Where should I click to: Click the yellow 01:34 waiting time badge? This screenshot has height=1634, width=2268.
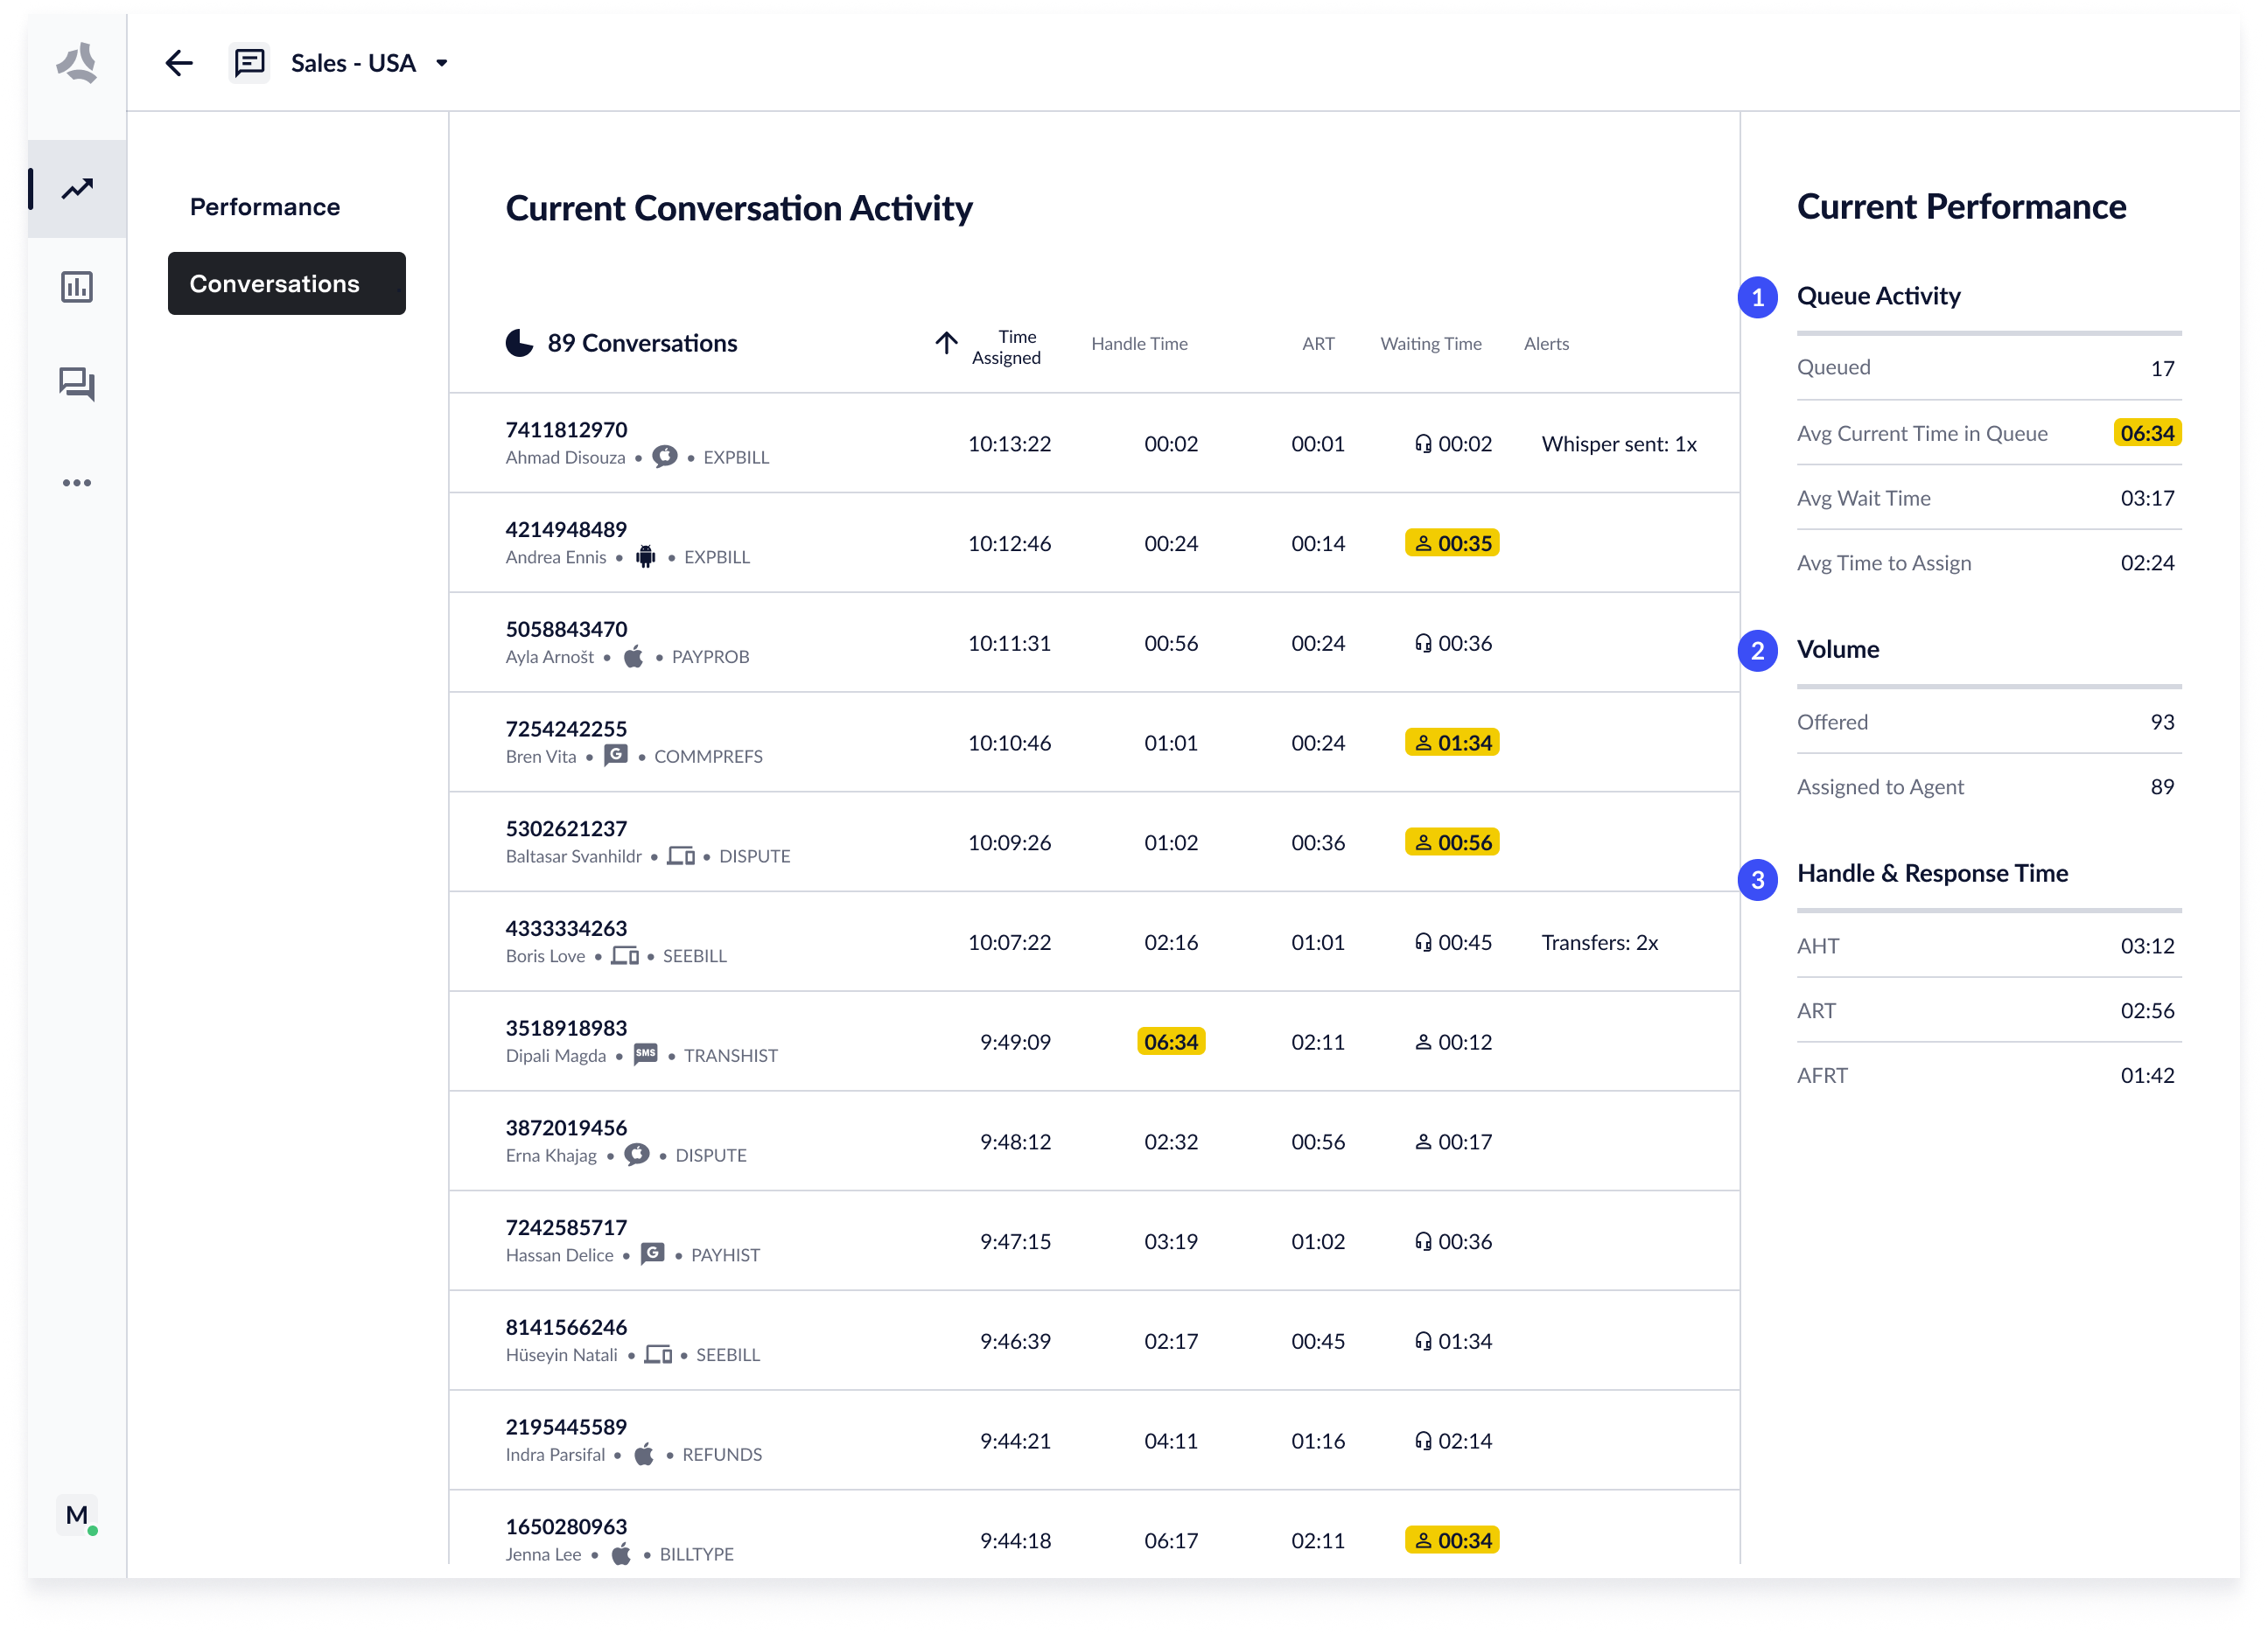1451,743
